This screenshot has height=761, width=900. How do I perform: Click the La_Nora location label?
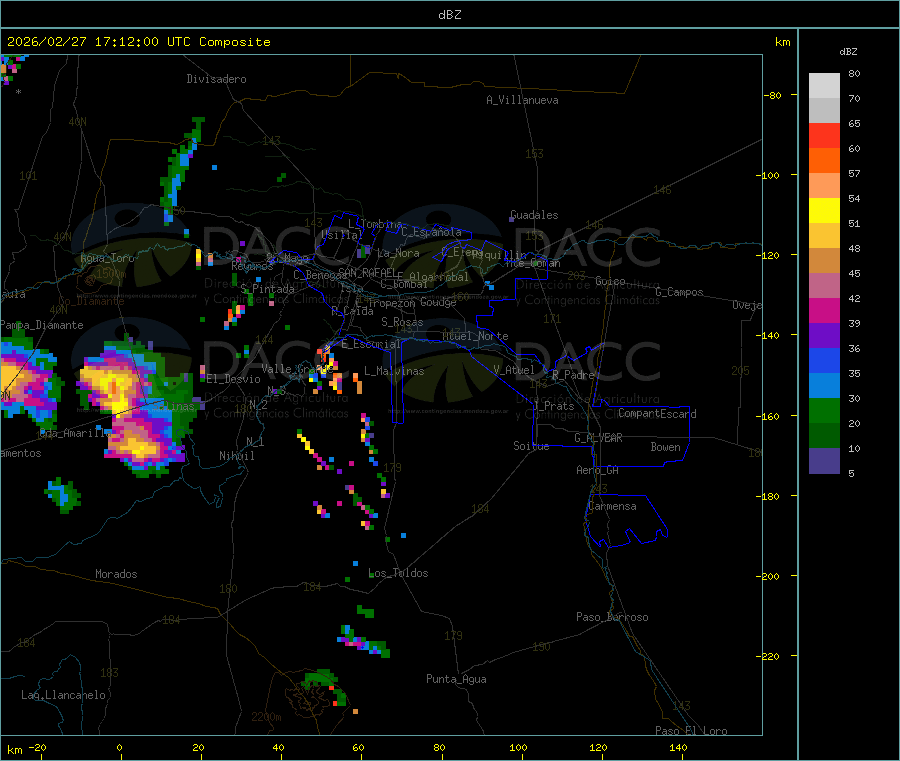click(x=398, y=253)
